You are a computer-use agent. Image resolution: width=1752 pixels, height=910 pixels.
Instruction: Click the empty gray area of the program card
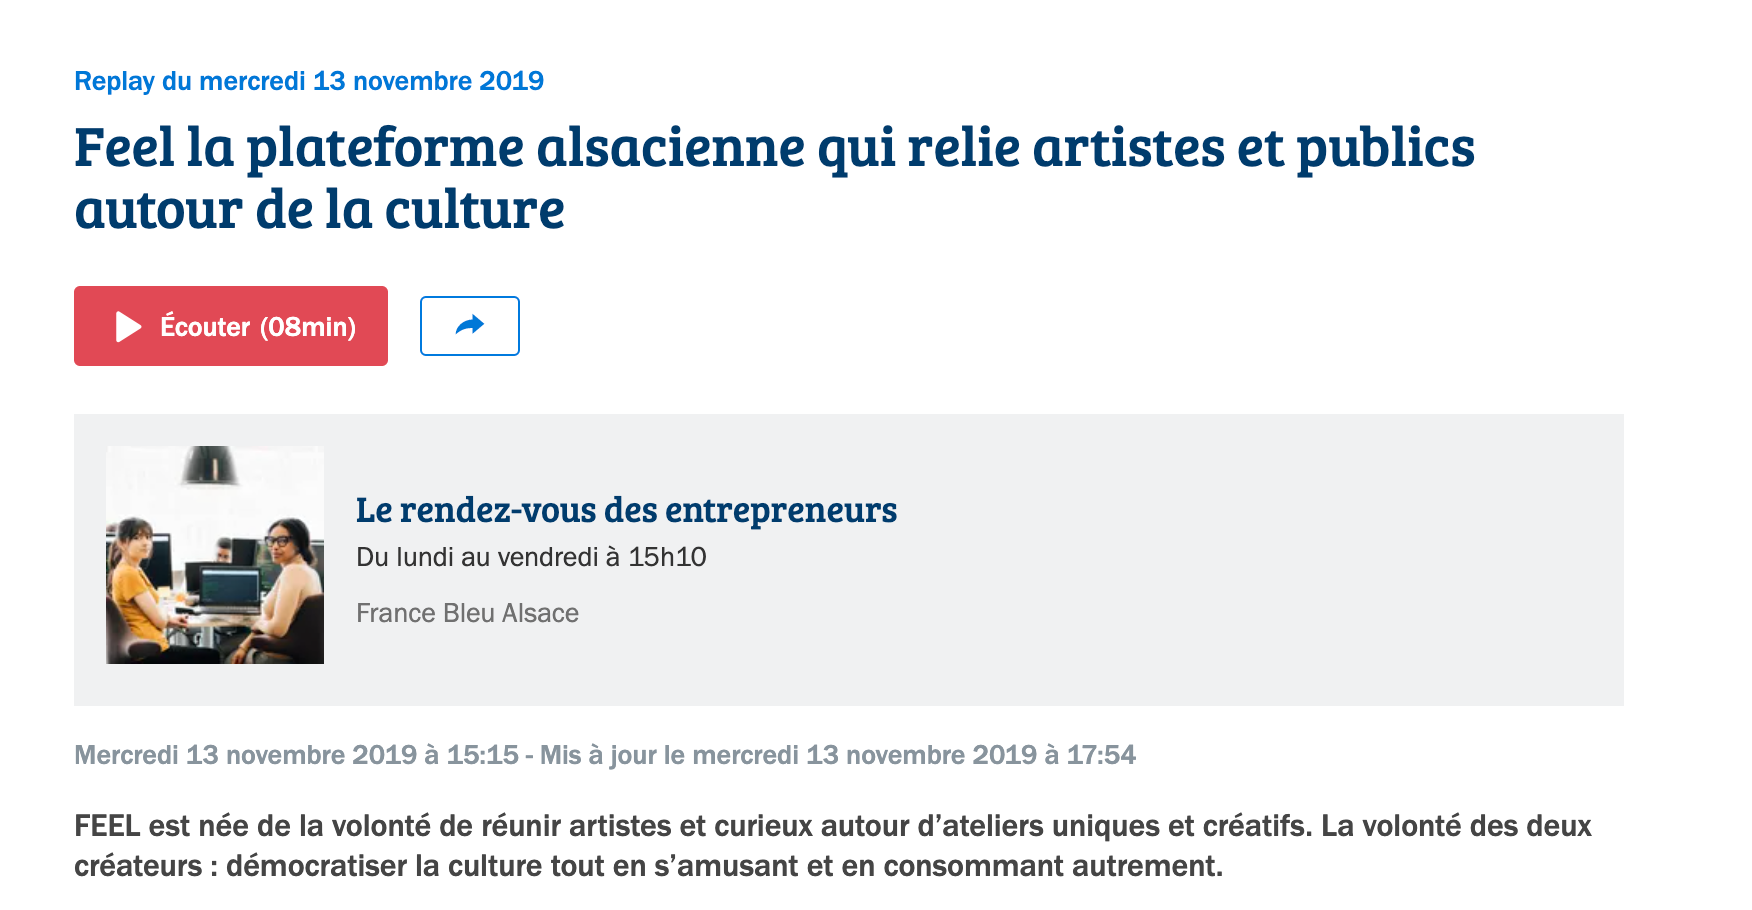pos(1250,560)
